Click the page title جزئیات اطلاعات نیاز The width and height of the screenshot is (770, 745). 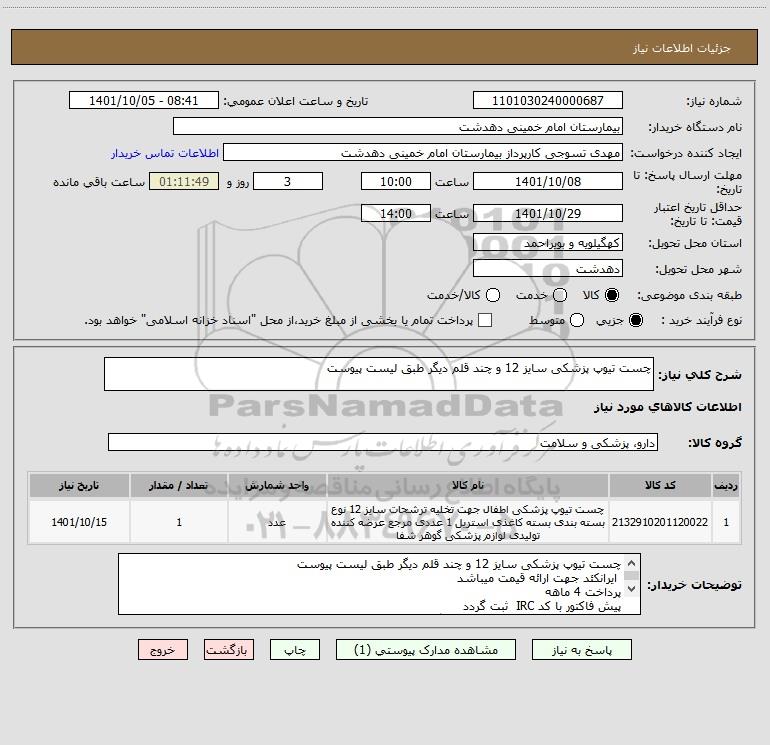point(682,48)
